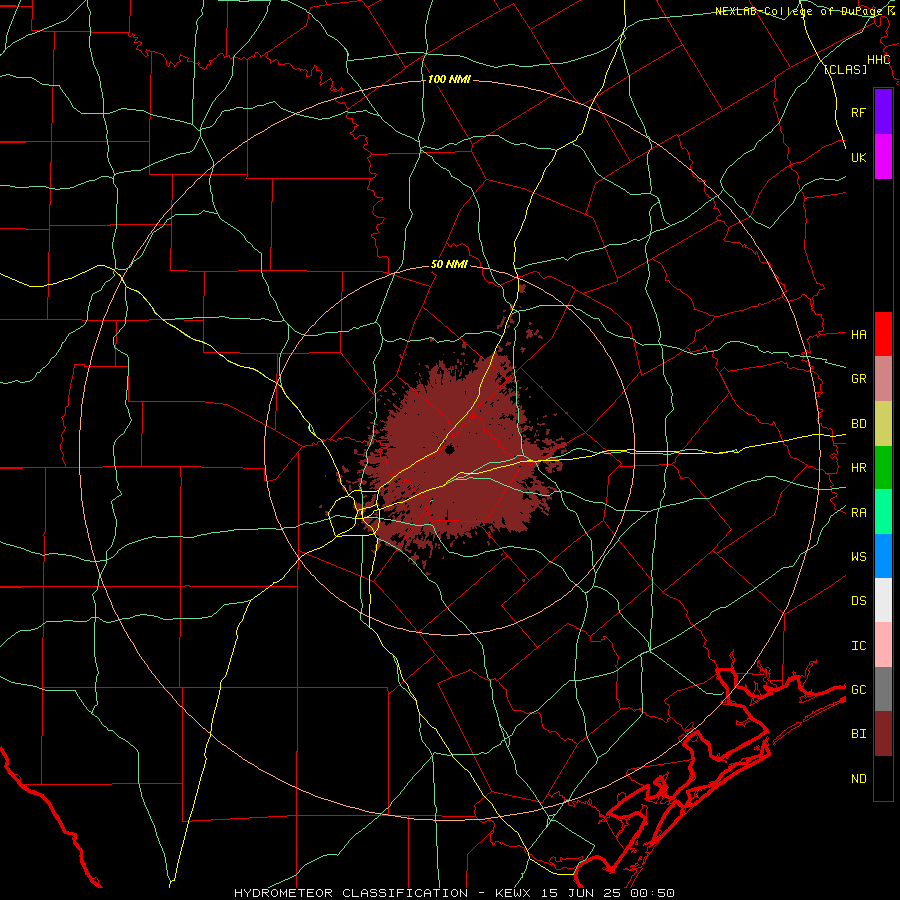Click the BD legend label
This screenshot has height=900, width=900.
point(858,424)
